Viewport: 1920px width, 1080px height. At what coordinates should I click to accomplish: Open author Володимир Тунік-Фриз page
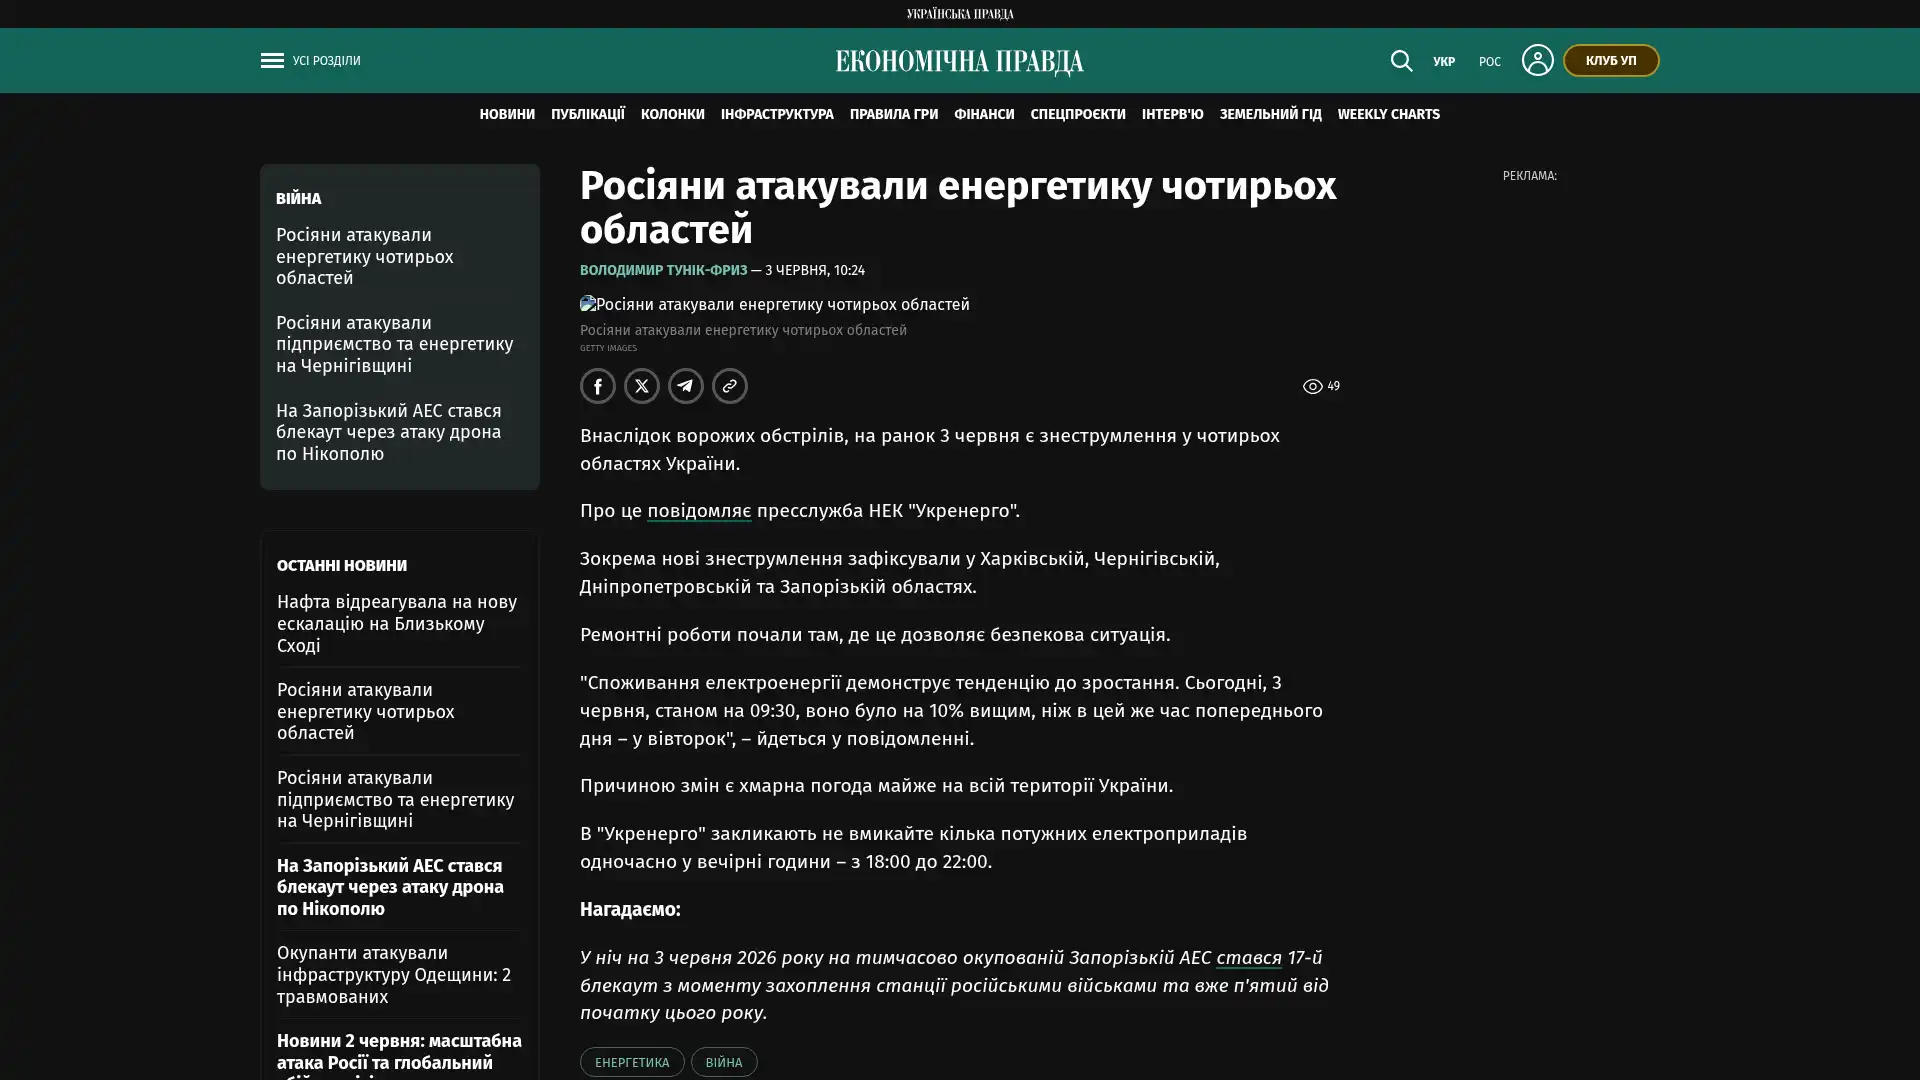point(663,270)
